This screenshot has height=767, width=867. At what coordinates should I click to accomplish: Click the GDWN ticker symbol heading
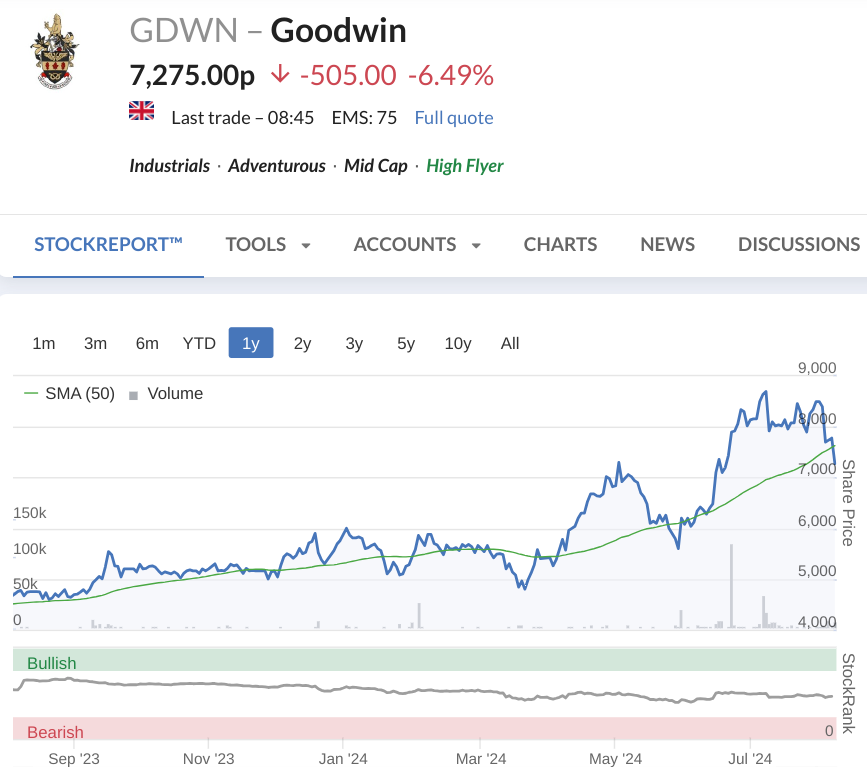point(184,30)
